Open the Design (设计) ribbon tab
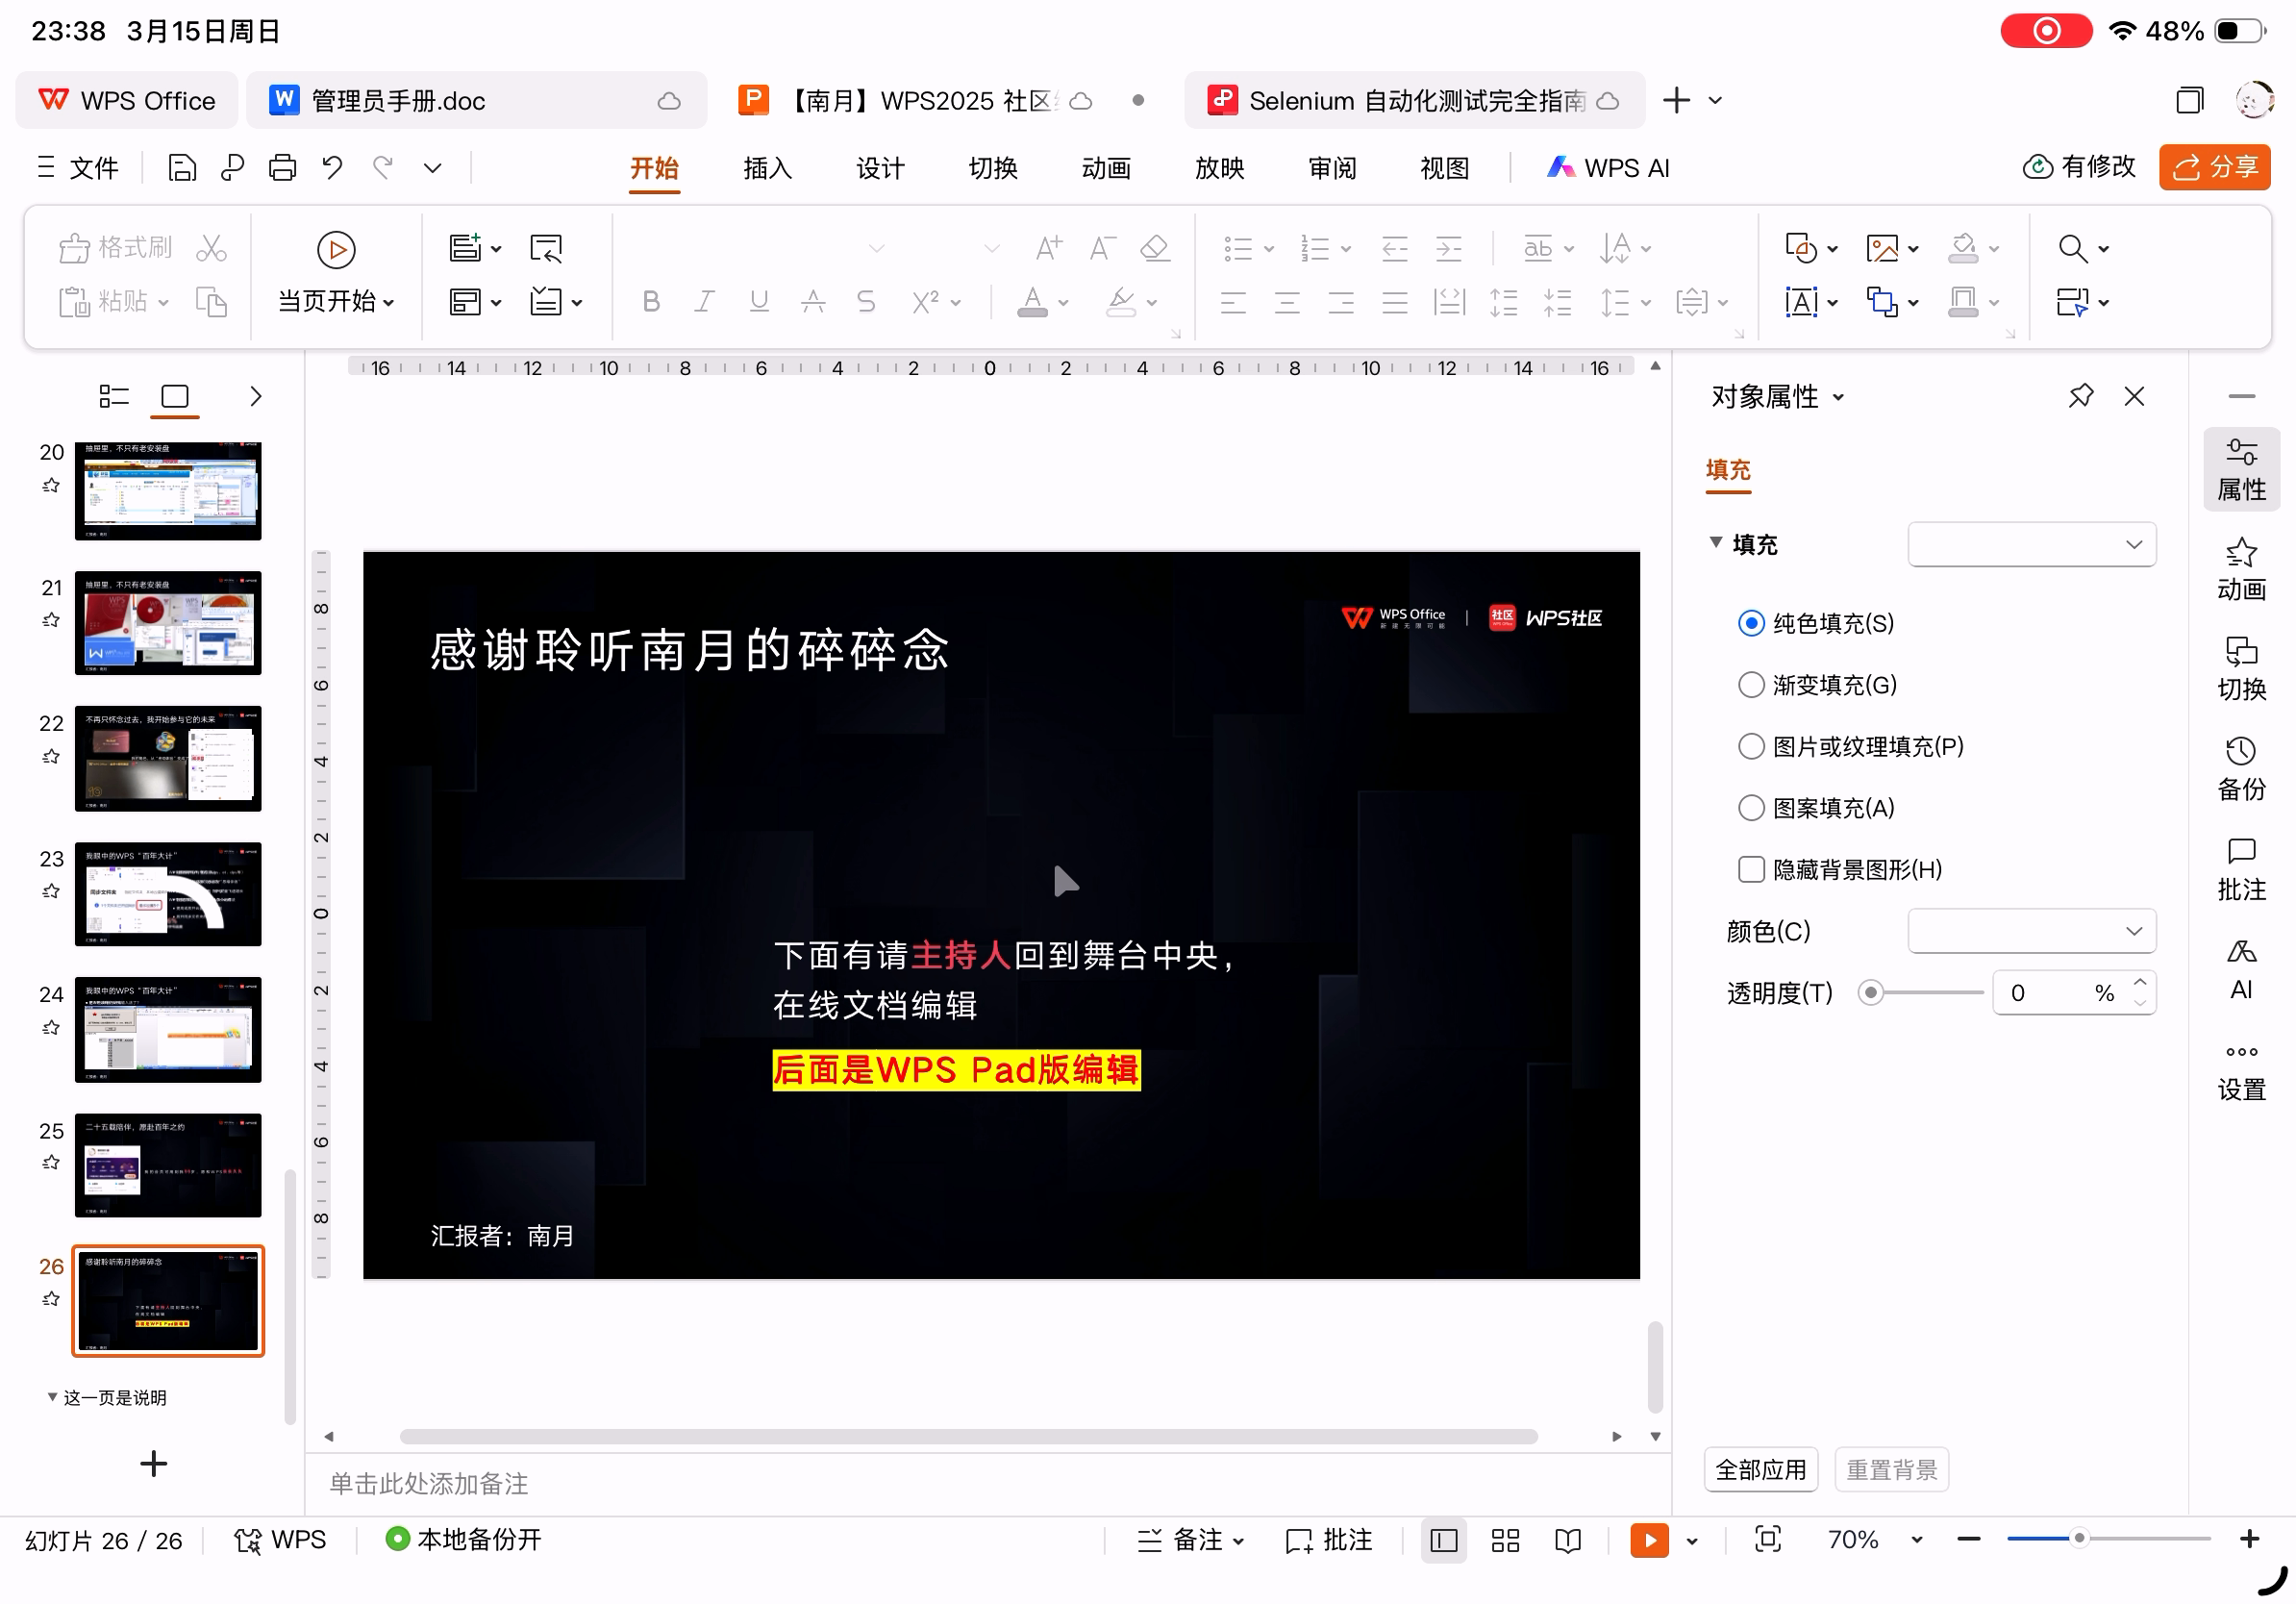2296x1604 pixels. tap(880, 168)
